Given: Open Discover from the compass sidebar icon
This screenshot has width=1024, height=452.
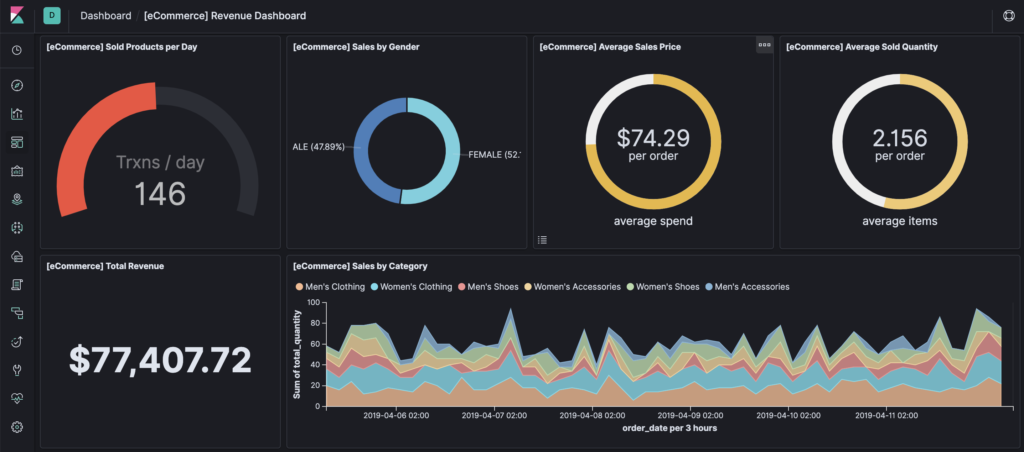Looking at the screenshot, I should click(17, 86).
